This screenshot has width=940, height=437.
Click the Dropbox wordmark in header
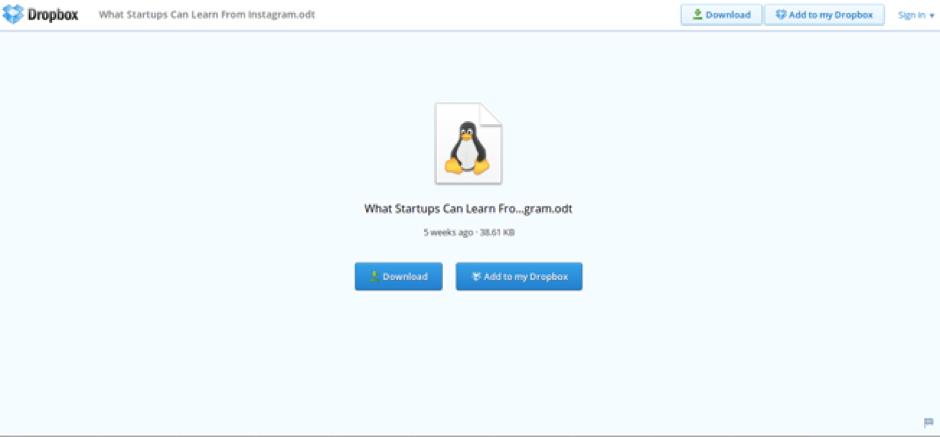(x=53, y=14)
